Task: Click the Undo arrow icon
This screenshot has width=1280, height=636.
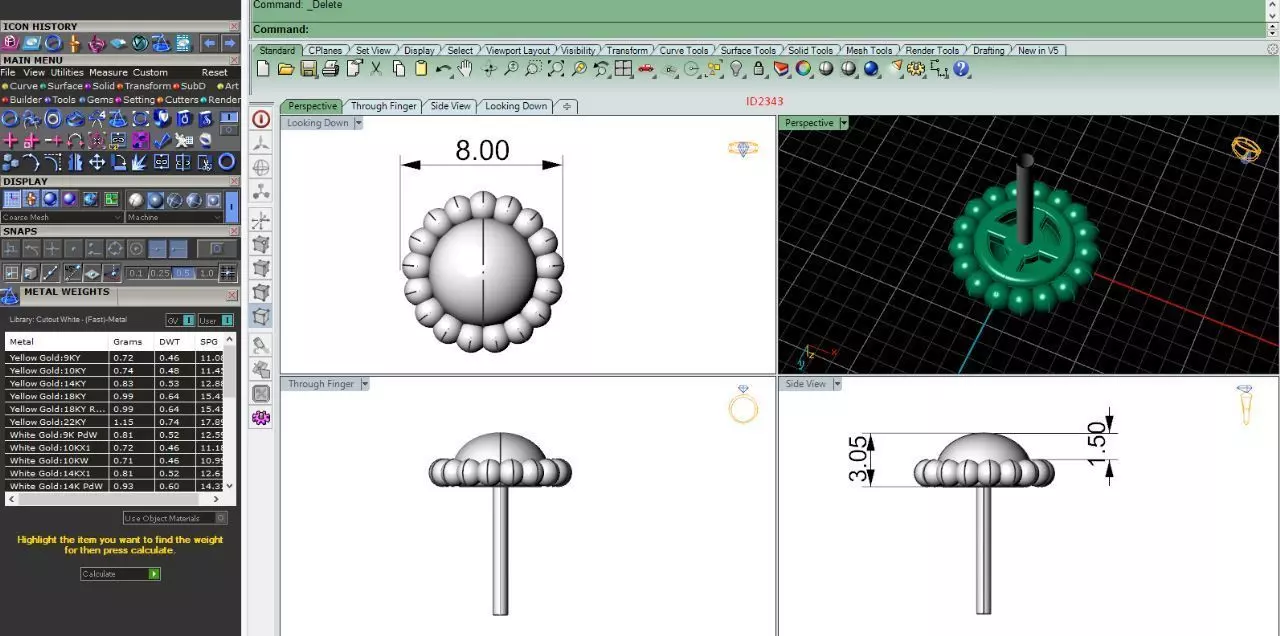Action: pos(443,69)
